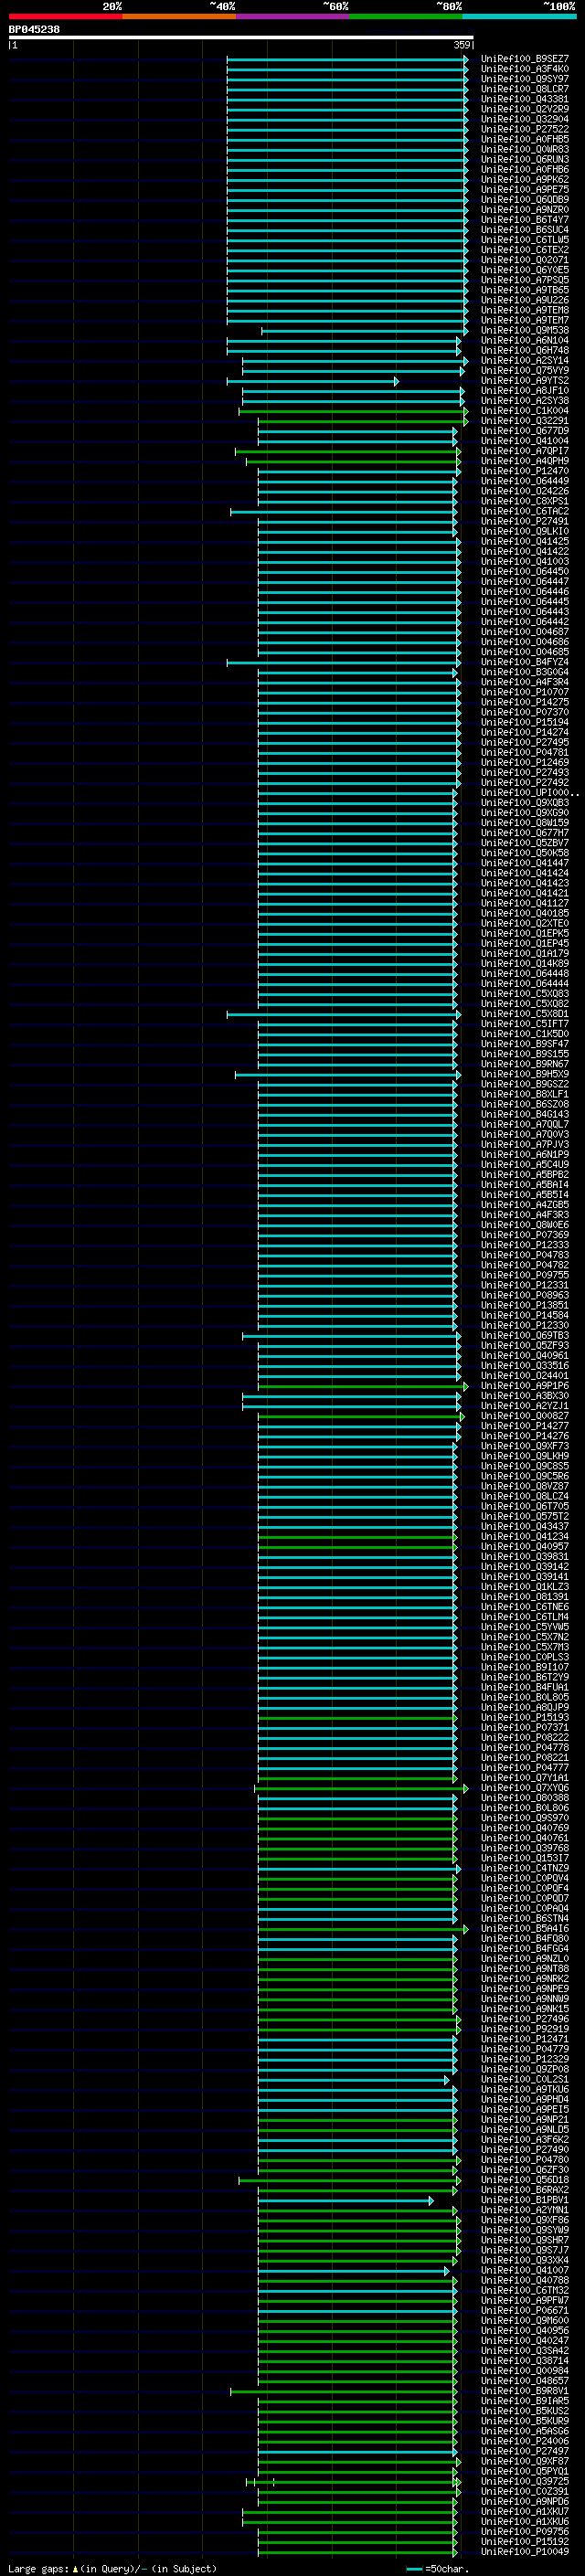Screen dimensions: 585x2576
Task: Click the gapped alignment bar for UniRef100_Q39725
Action: click(353, 2482)
